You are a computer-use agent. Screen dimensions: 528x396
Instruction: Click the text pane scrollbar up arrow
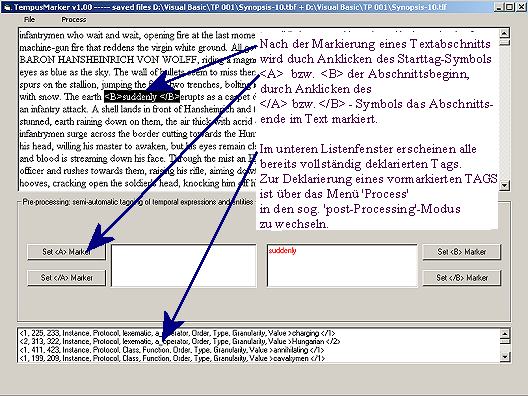(x=504, y=33)
